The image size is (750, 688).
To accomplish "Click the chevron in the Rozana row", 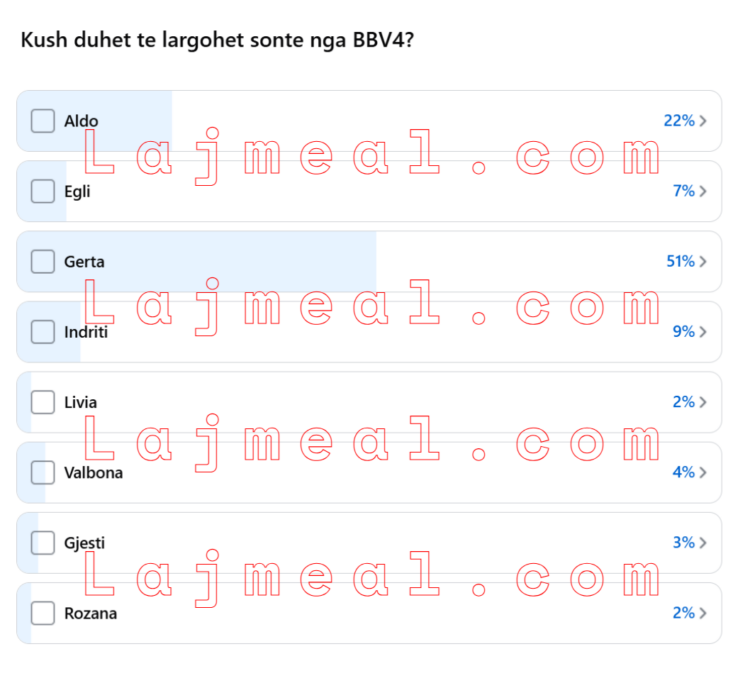I will click(703, 613).
